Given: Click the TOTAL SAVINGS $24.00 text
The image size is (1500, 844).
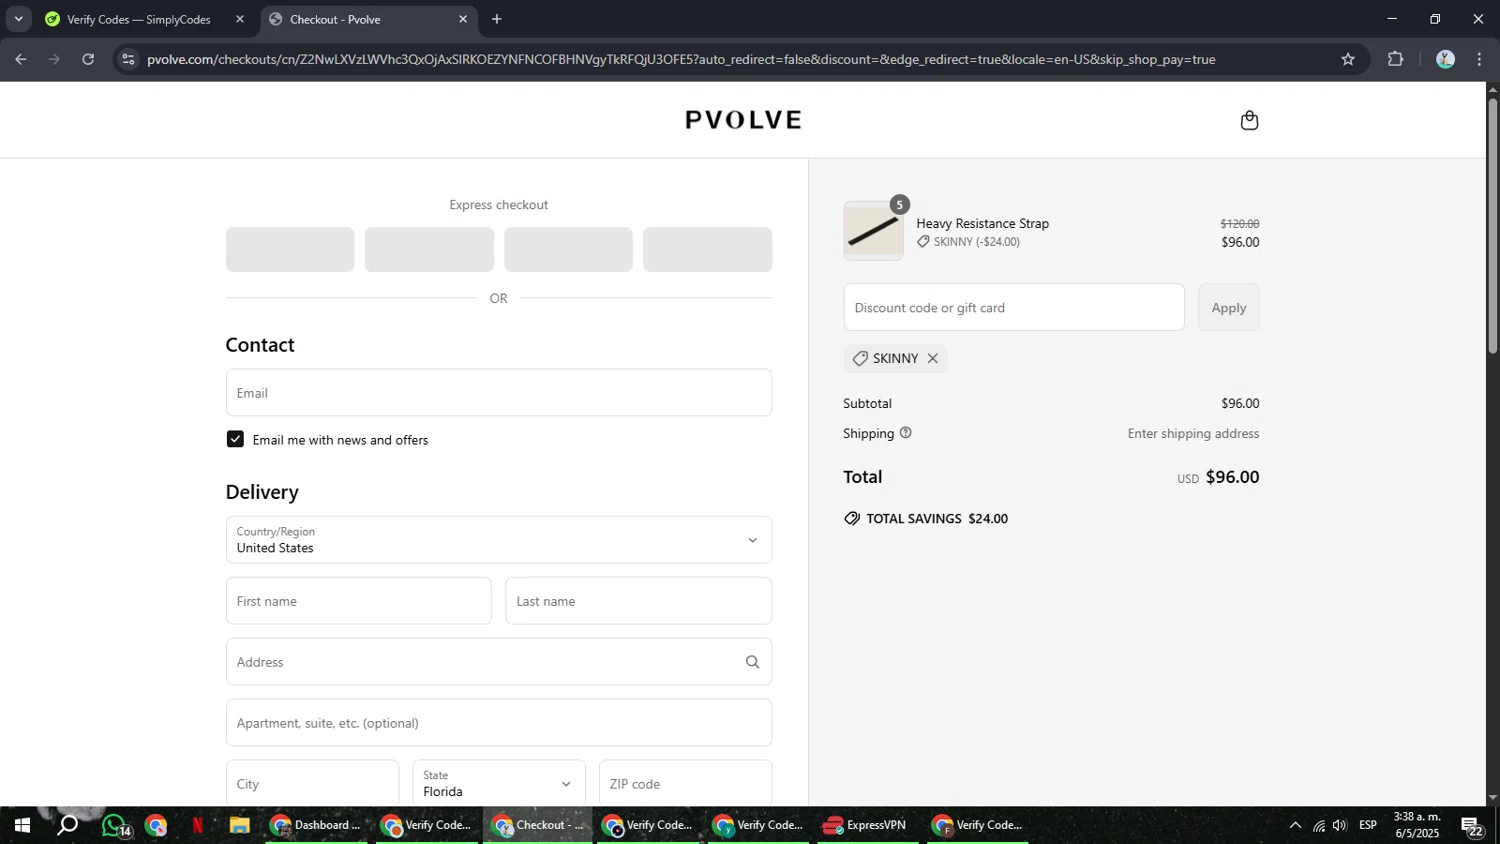Looking at the screenshot, I should (x=937, y=518).
